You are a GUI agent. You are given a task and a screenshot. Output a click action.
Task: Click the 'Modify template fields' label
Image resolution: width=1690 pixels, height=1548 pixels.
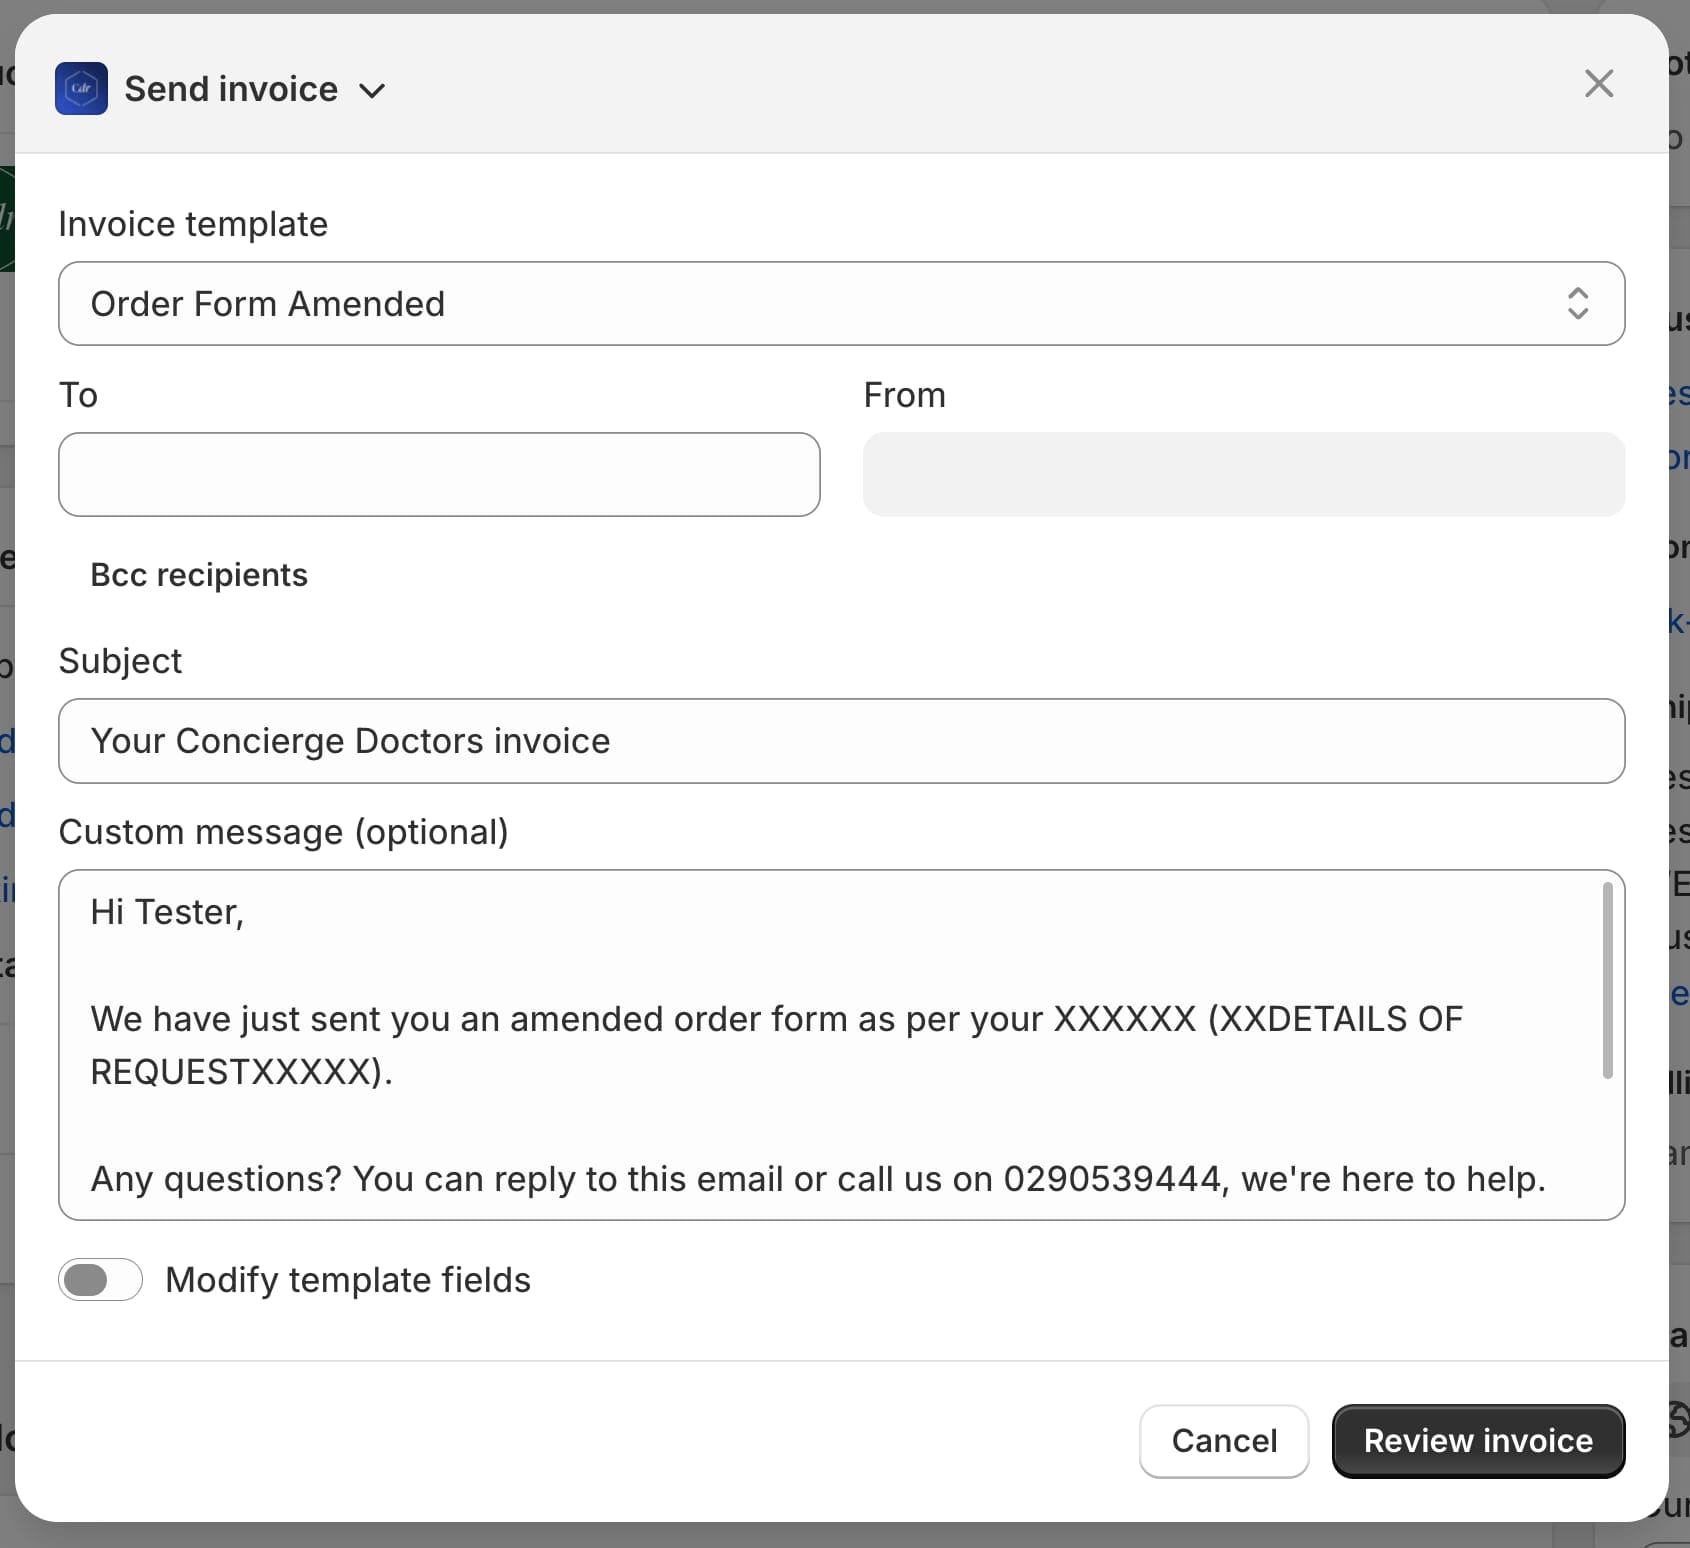(x=348, y=1280)
